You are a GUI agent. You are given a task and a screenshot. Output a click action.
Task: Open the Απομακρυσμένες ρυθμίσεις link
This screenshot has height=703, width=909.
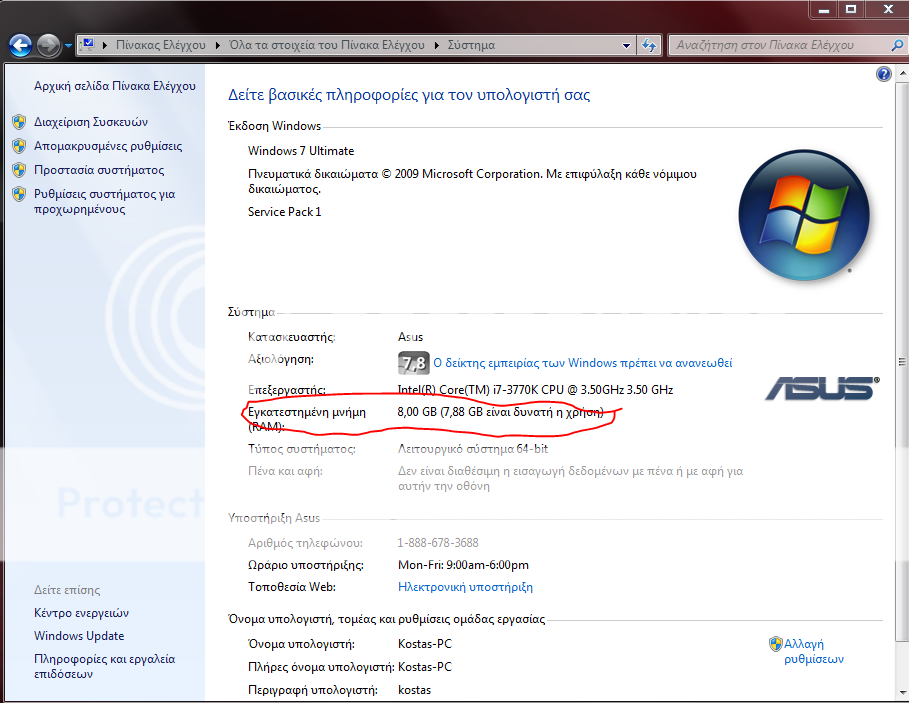pyautogui.click(x=108, y=146)
